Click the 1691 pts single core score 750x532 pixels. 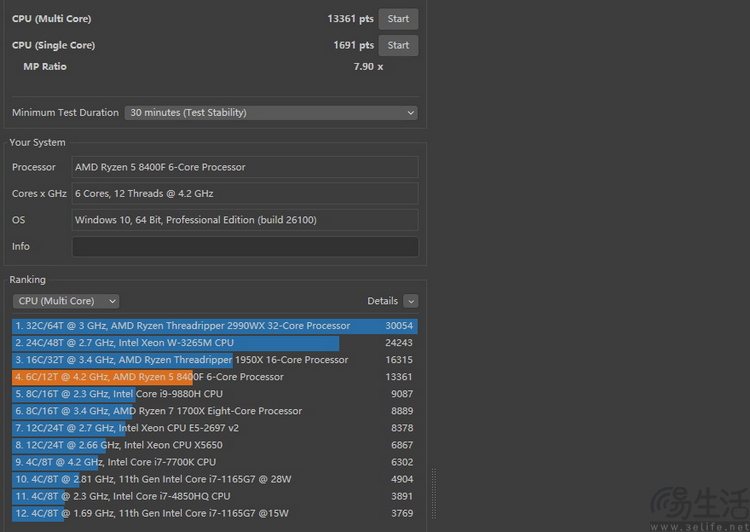pos(354,45)
